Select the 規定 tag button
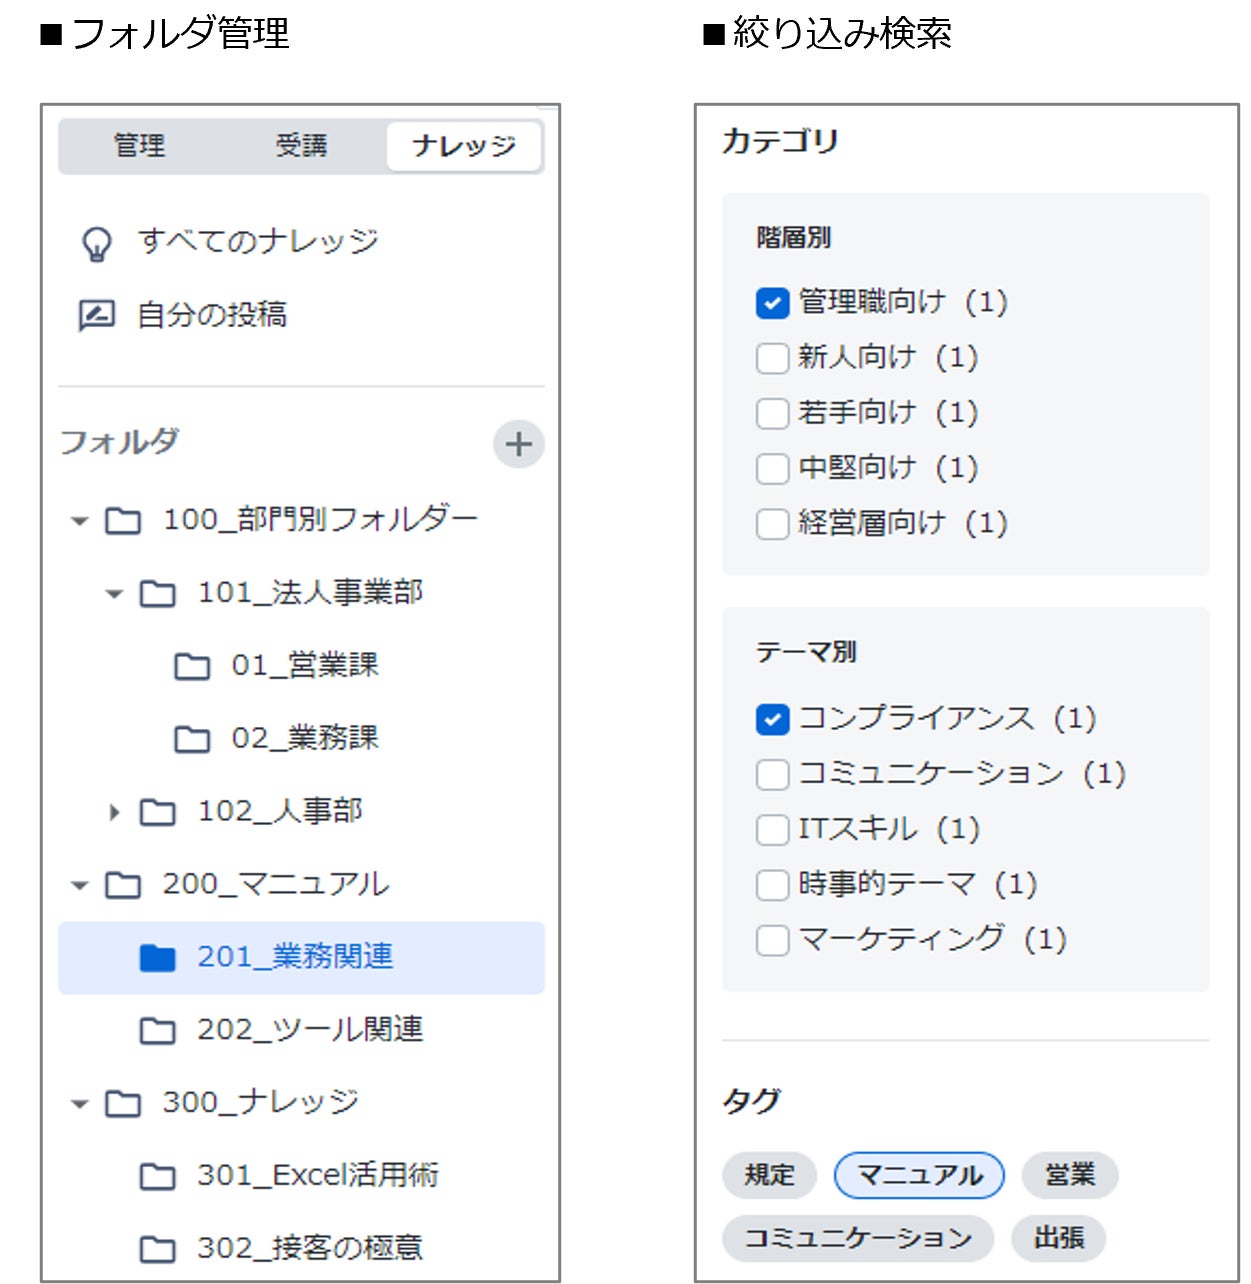This screenshot has width=1251, height=1284. pyautogui.click(x=769, y=1175)
